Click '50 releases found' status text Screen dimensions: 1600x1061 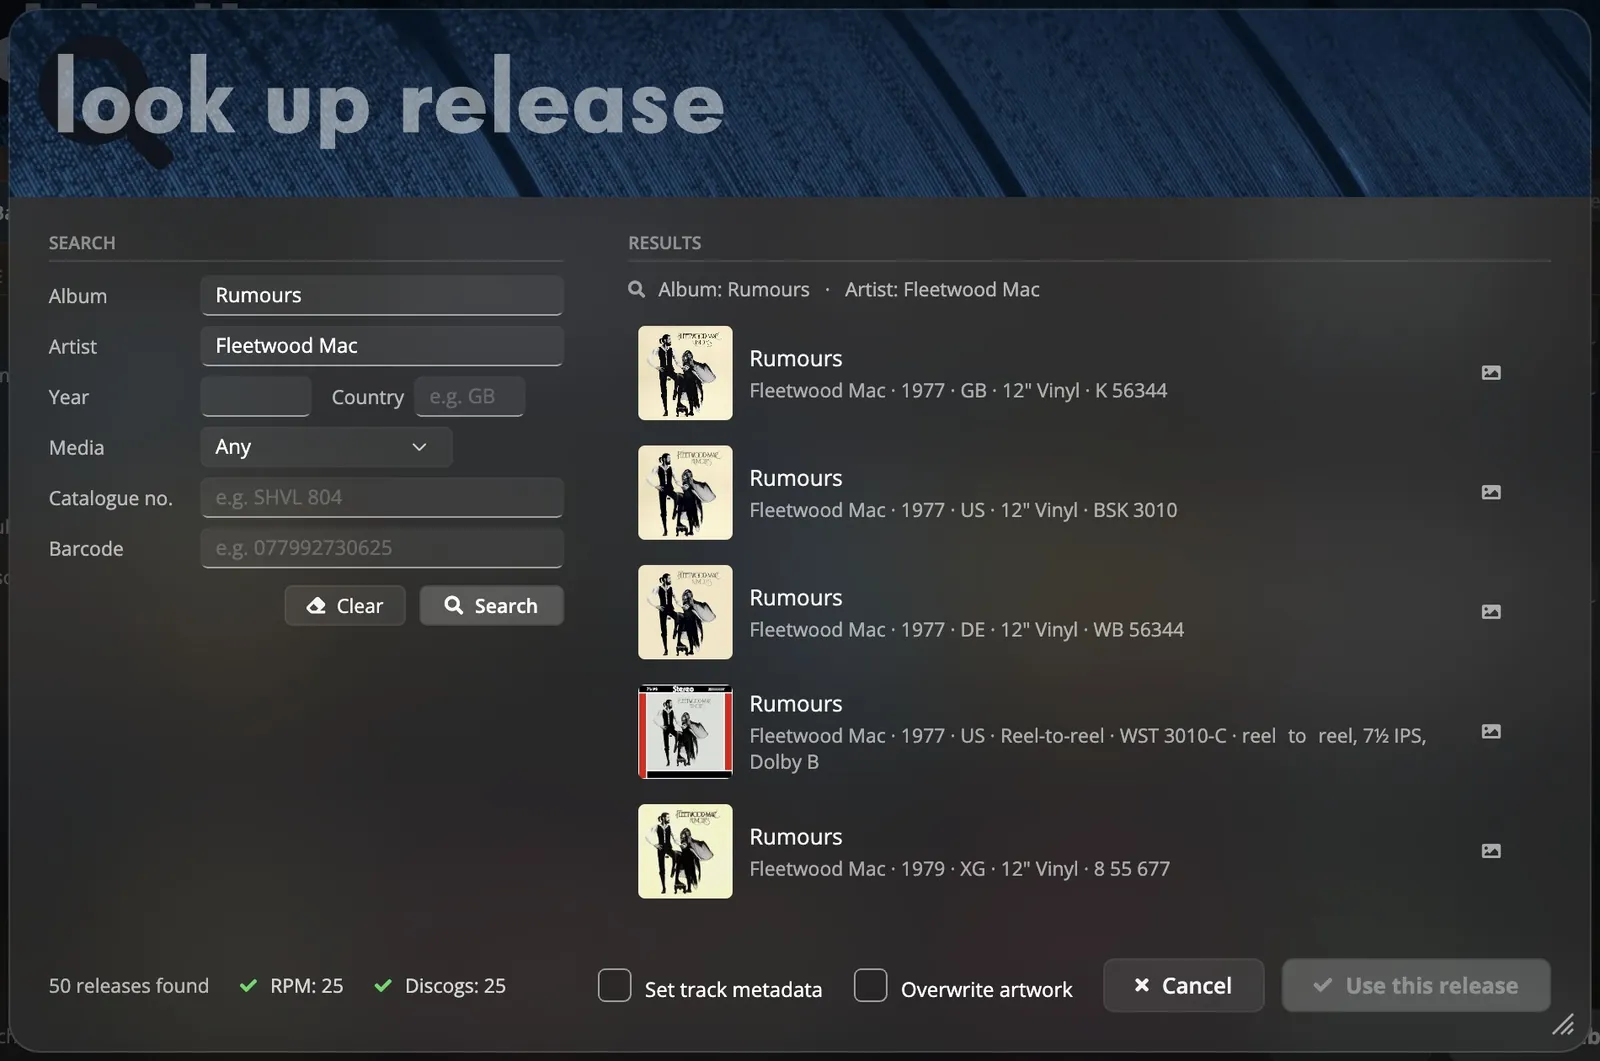[x=129, y=986]
